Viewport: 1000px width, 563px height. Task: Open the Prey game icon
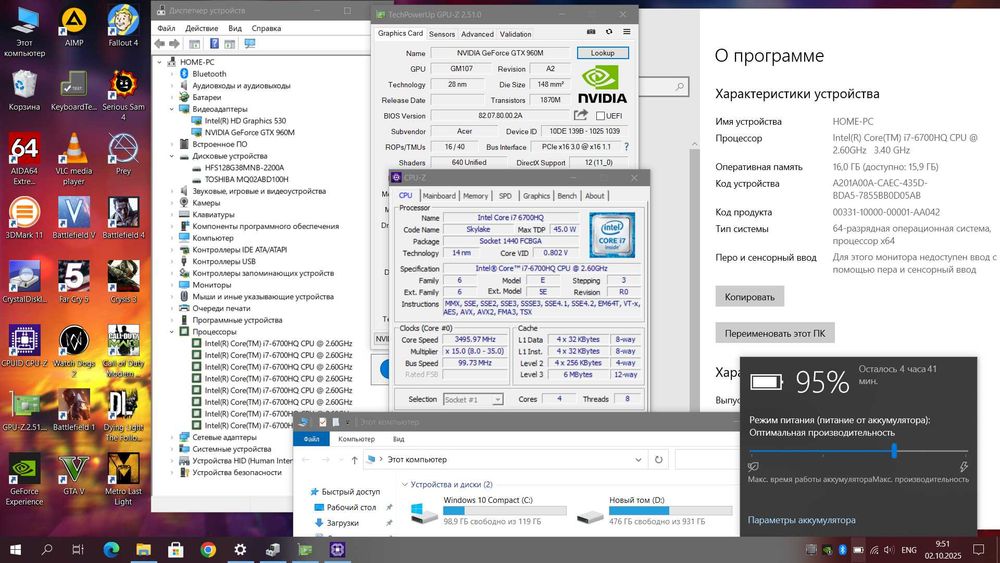[123, 154]
